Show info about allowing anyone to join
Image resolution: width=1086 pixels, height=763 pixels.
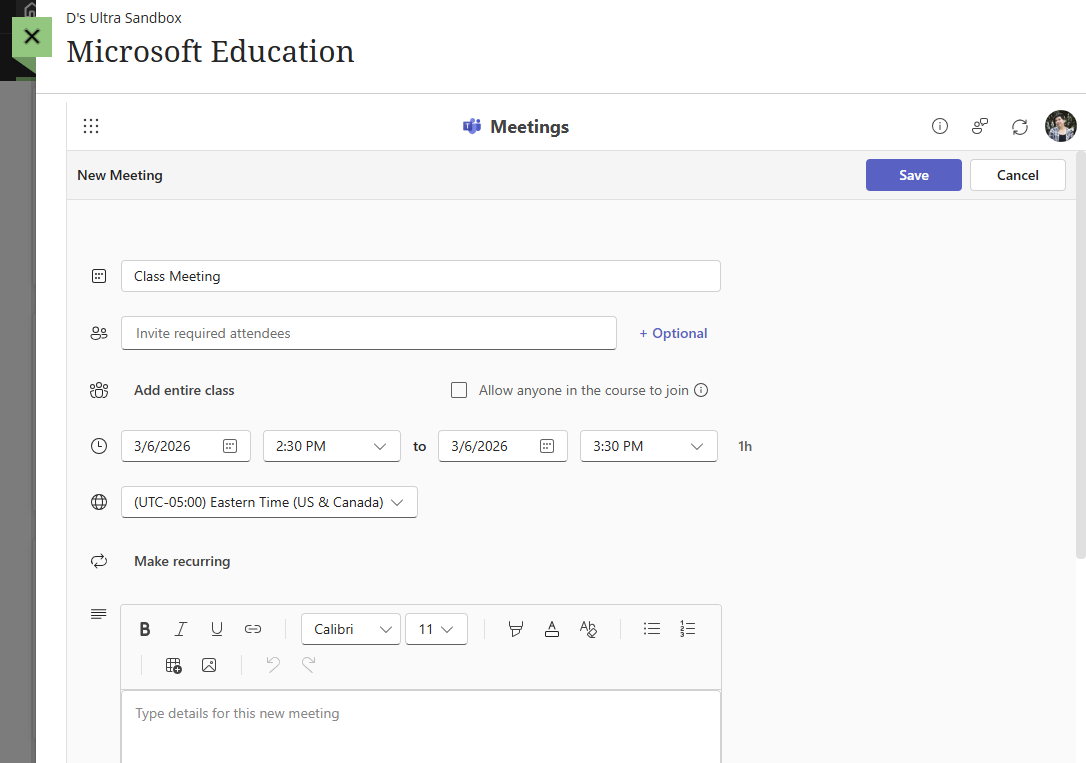701,390
